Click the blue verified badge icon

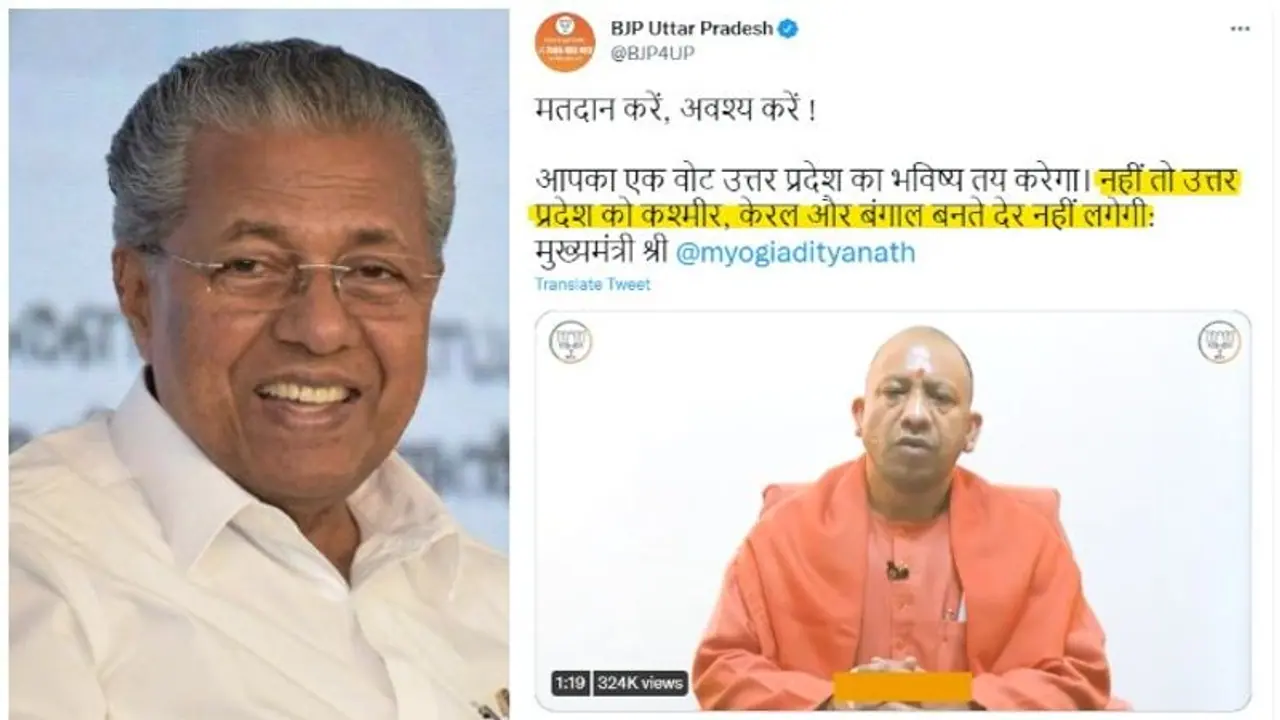point(789,29)
